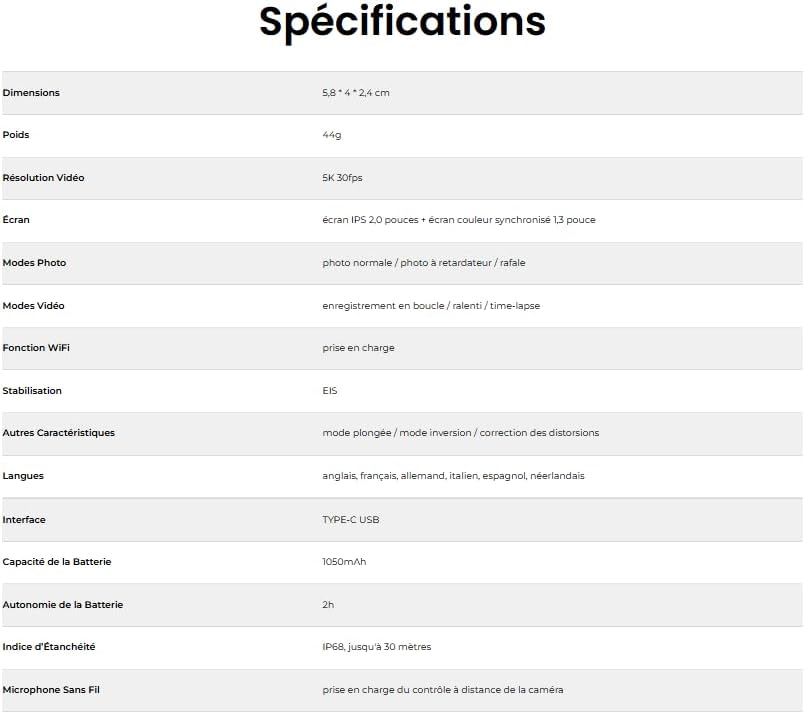Viewport: 805px width, 714px height.
Task: Select the Autonomie de la Batterie label
Action: [x=63, y=605]
